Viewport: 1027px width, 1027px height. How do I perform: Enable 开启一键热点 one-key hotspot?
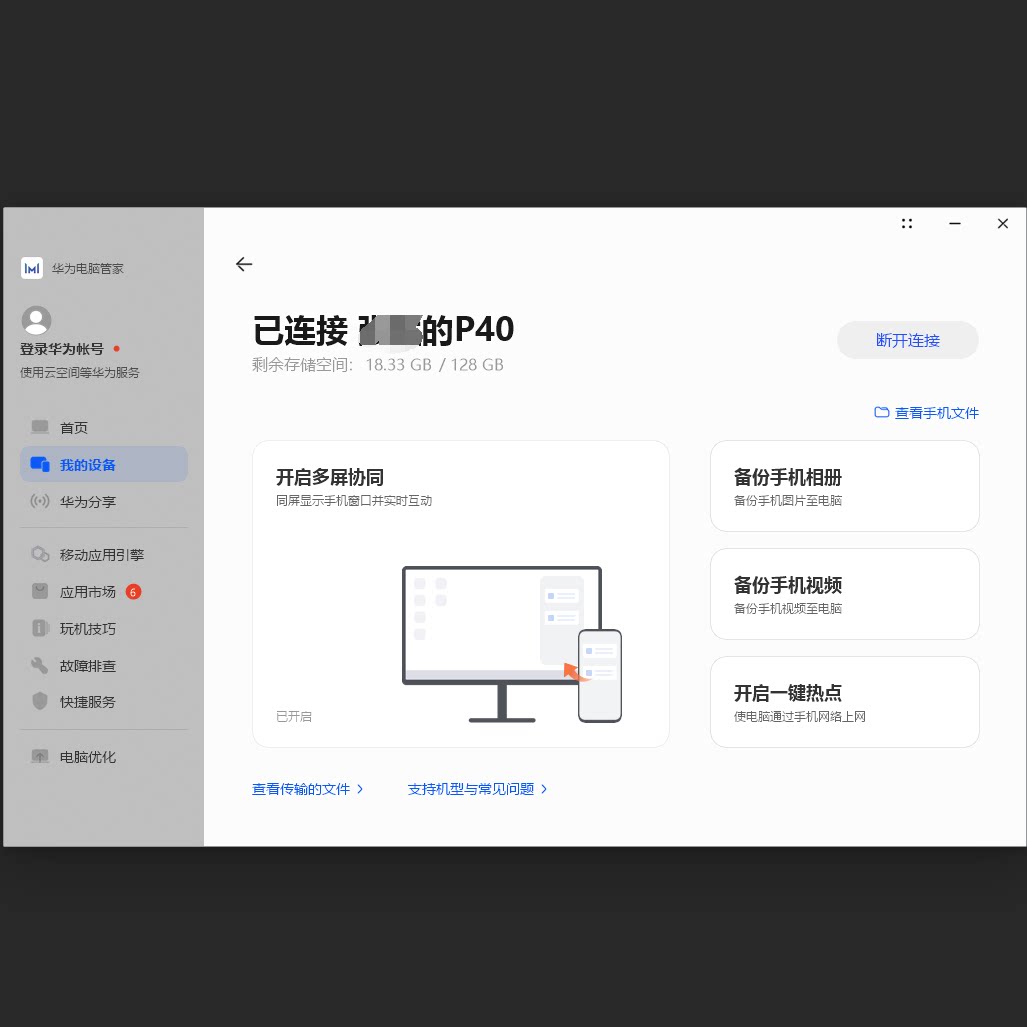tap(844, 701)
